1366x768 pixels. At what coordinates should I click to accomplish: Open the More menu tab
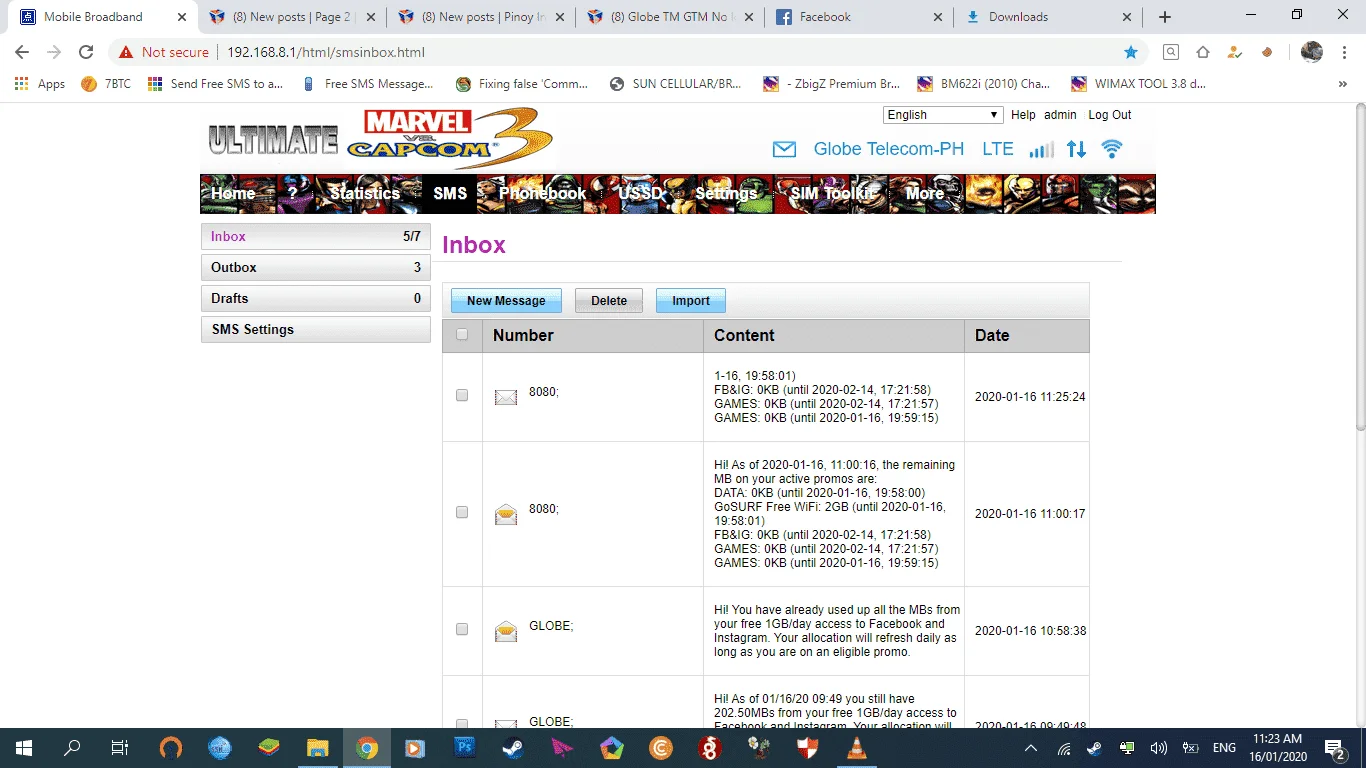tap(924, 193)
